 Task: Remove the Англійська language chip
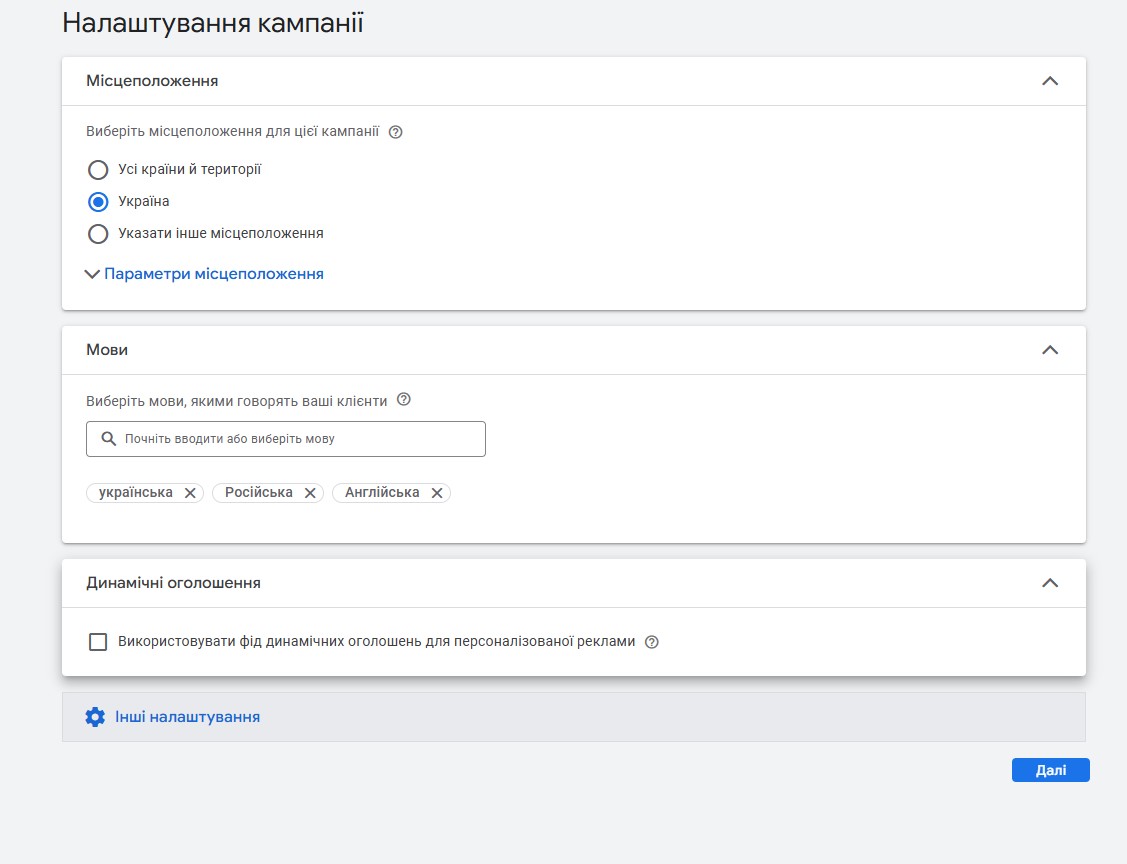437,493
